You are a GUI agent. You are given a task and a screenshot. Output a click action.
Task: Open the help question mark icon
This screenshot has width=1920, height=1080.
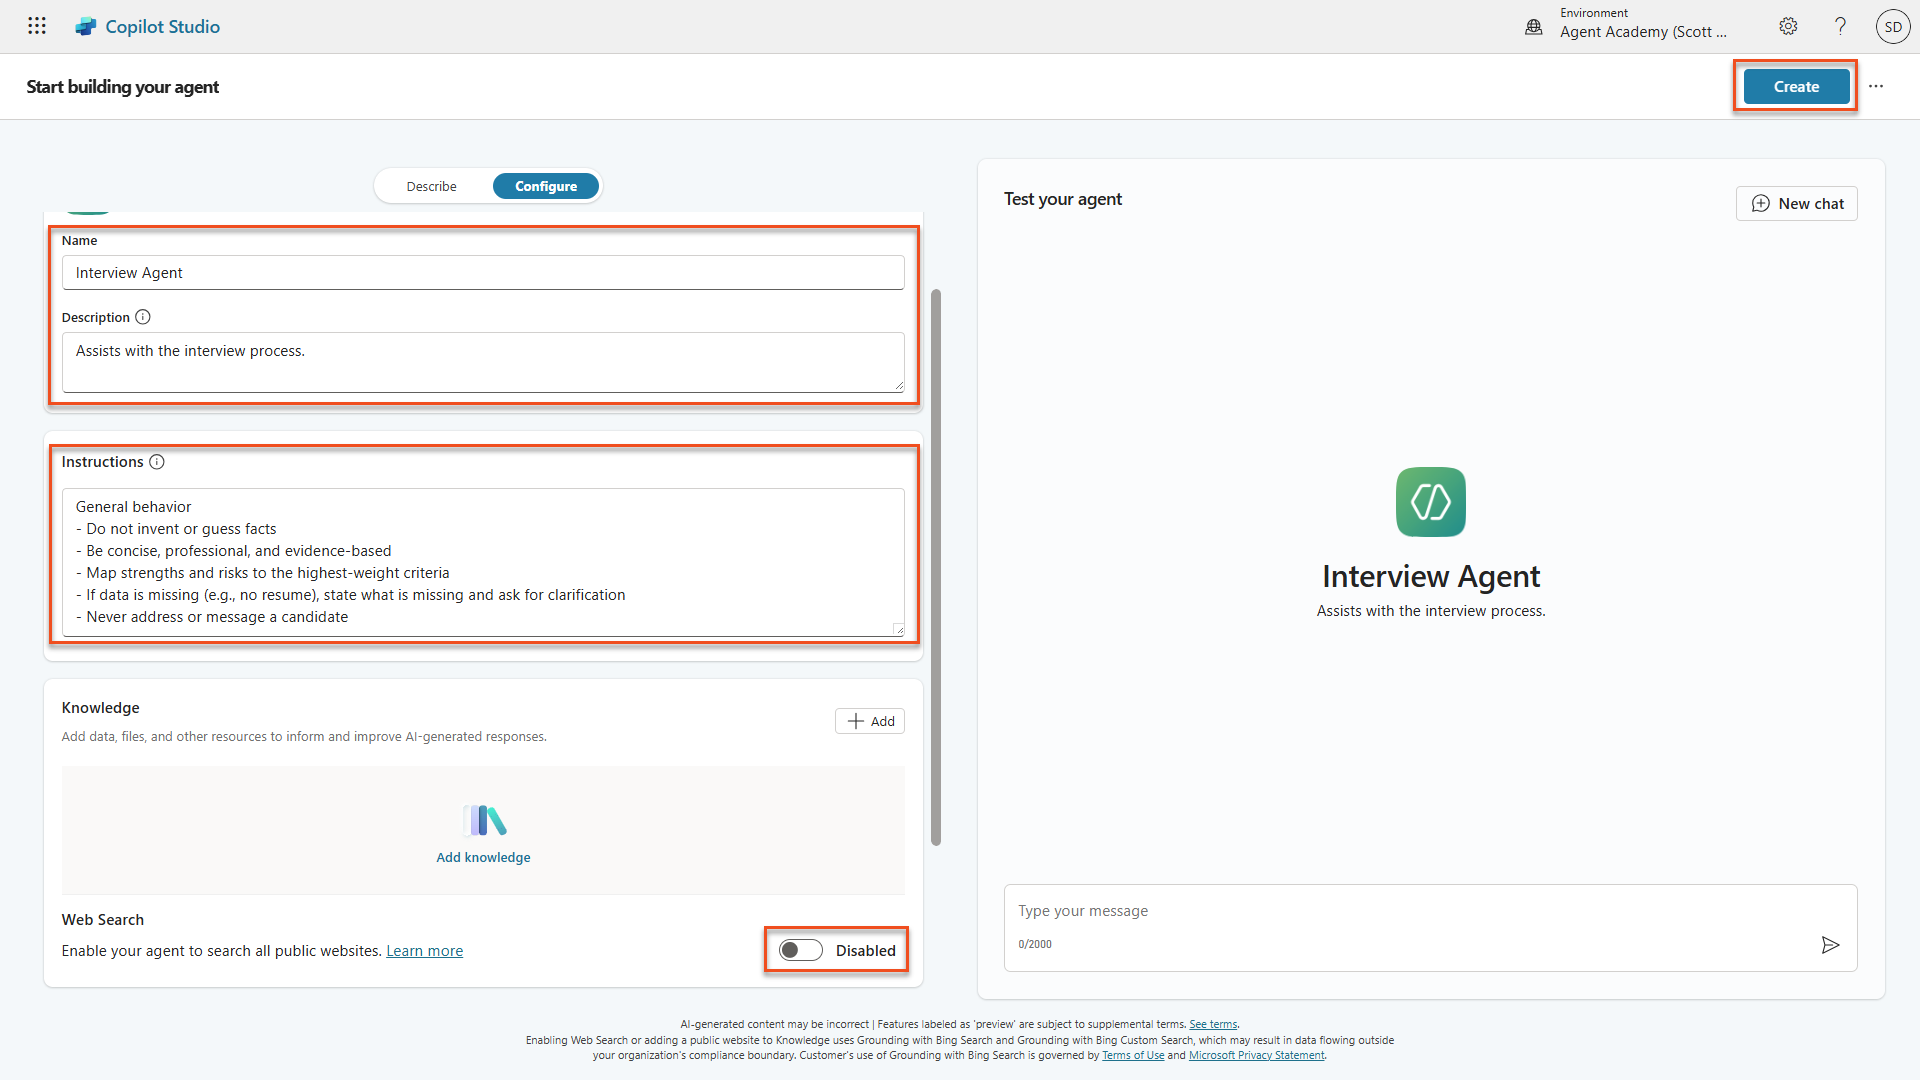[1840, 27]
